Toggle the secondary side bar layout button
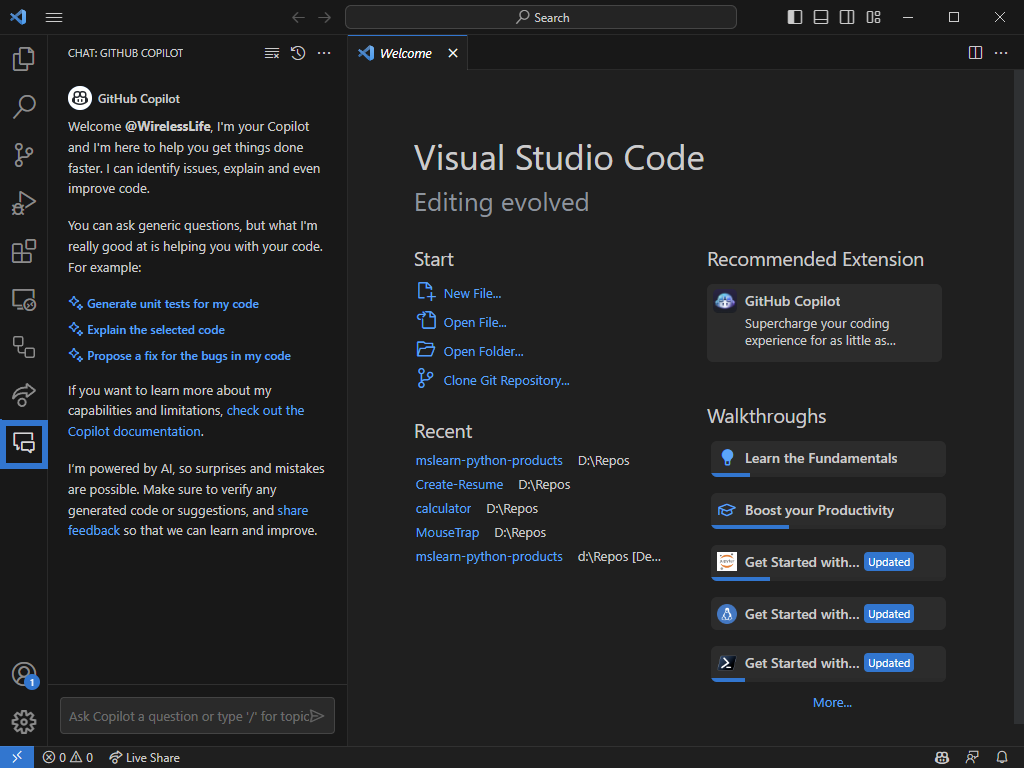Screen dimensions: 1024x768 tap(847, 17)
